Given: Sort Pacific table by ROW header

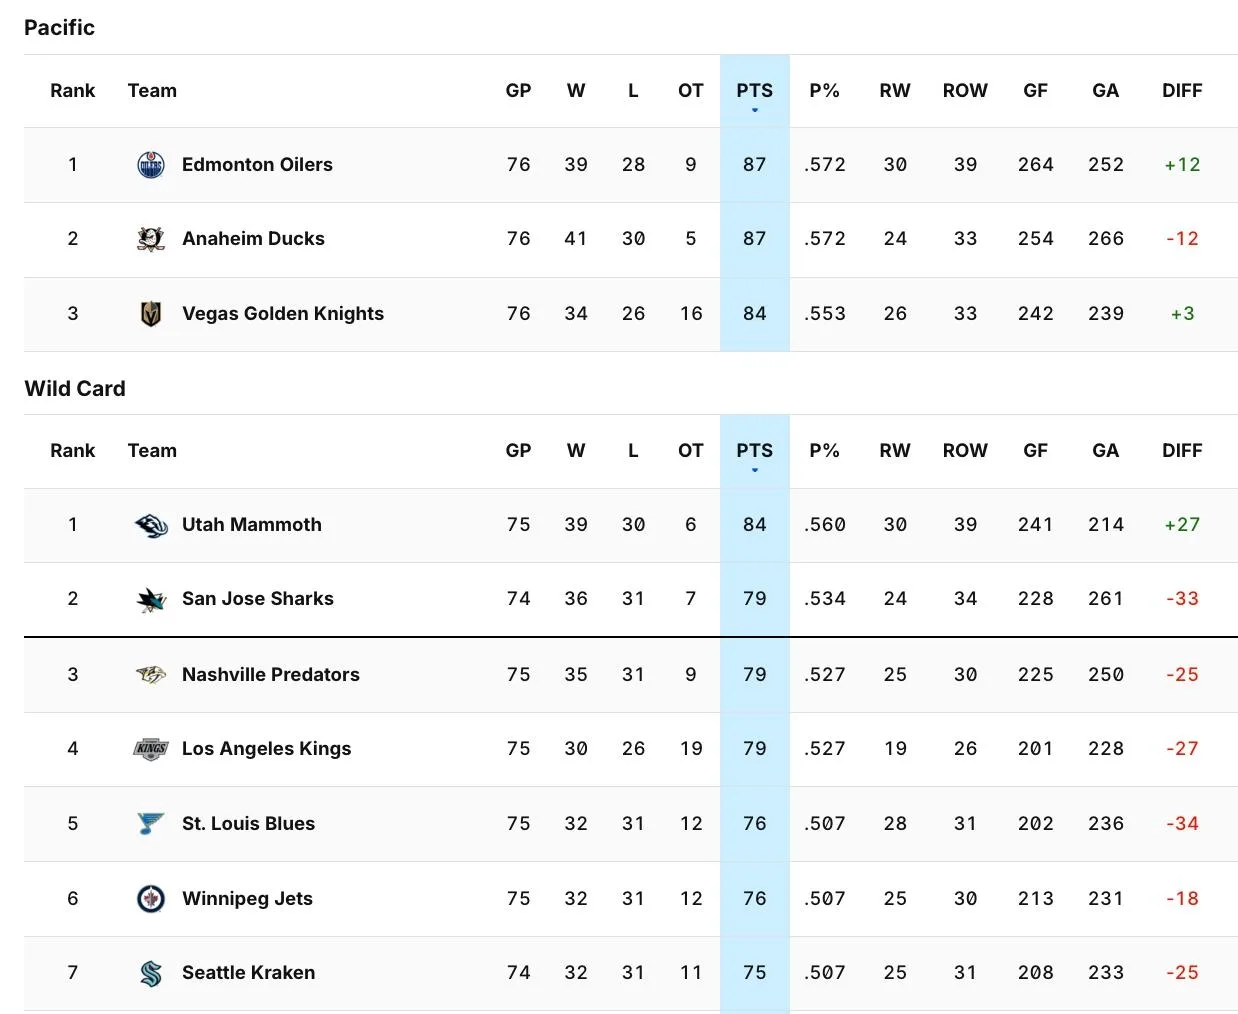Looking at the screenshot, I should tap(965, 91).
